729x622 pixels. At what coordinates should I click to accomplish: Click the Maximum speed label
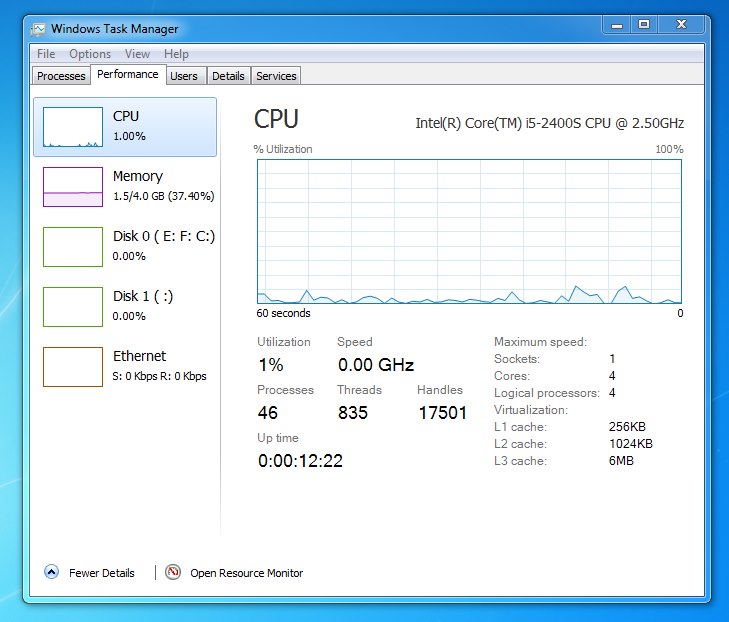click(540, 342)
